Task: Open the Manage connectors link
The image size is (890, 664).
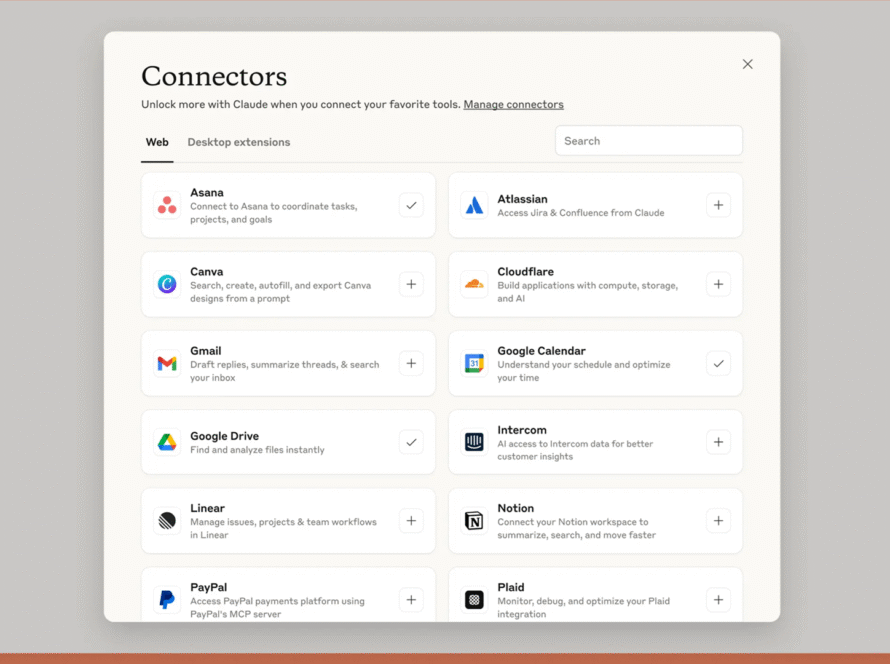Action: [513, 104]
